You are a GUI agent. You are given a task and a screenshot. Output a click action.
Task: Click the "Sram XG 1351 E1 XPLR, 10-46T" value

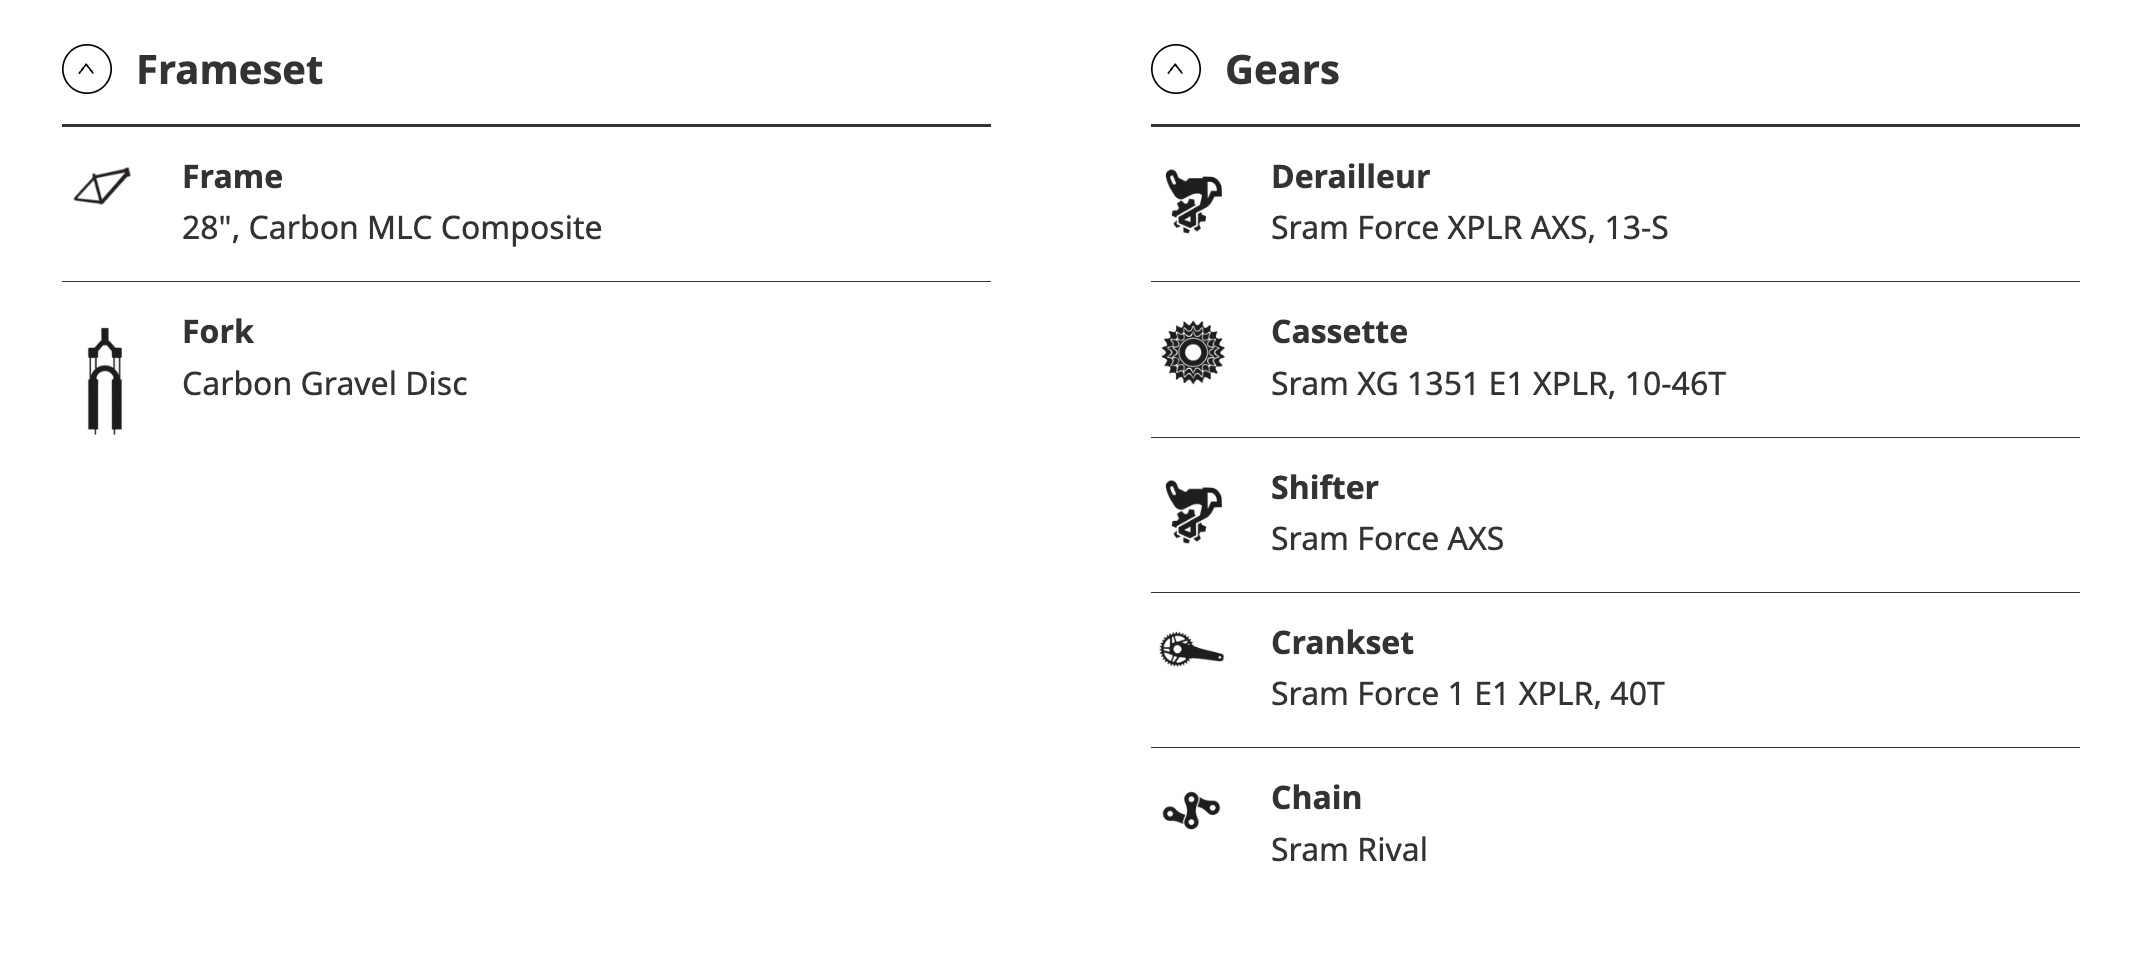point(1498,384)
